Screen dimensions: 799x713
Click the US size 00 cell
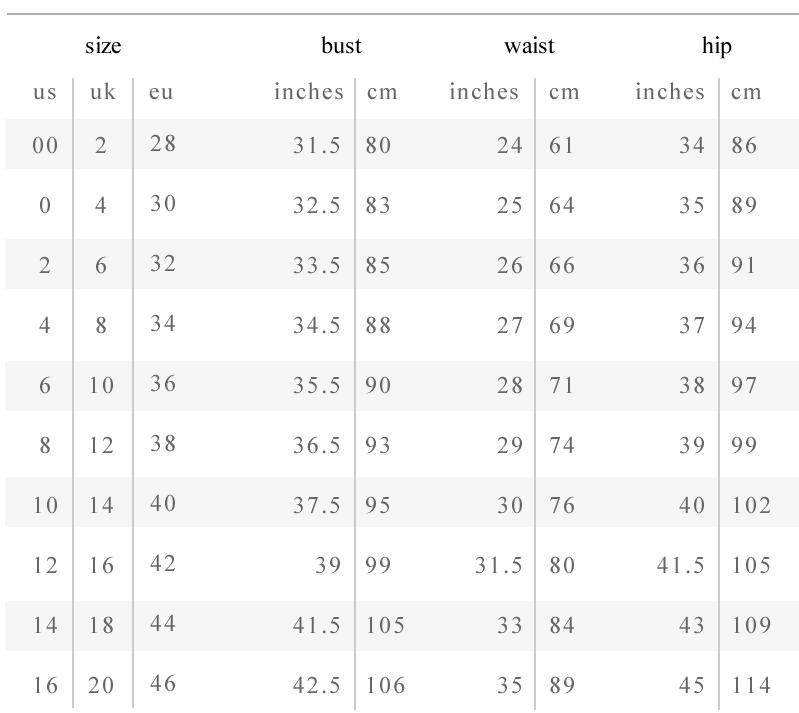(x=45, y=146)
